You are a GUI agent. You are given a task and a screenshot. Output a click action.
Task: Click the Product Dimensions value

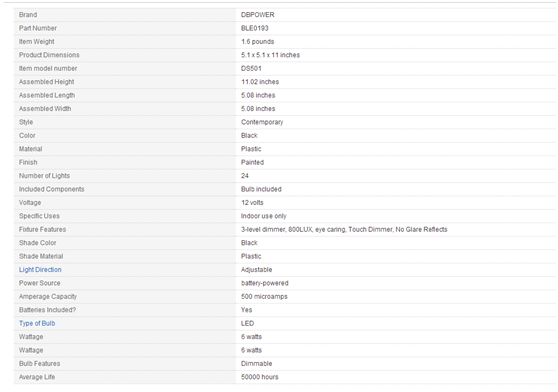270,55
